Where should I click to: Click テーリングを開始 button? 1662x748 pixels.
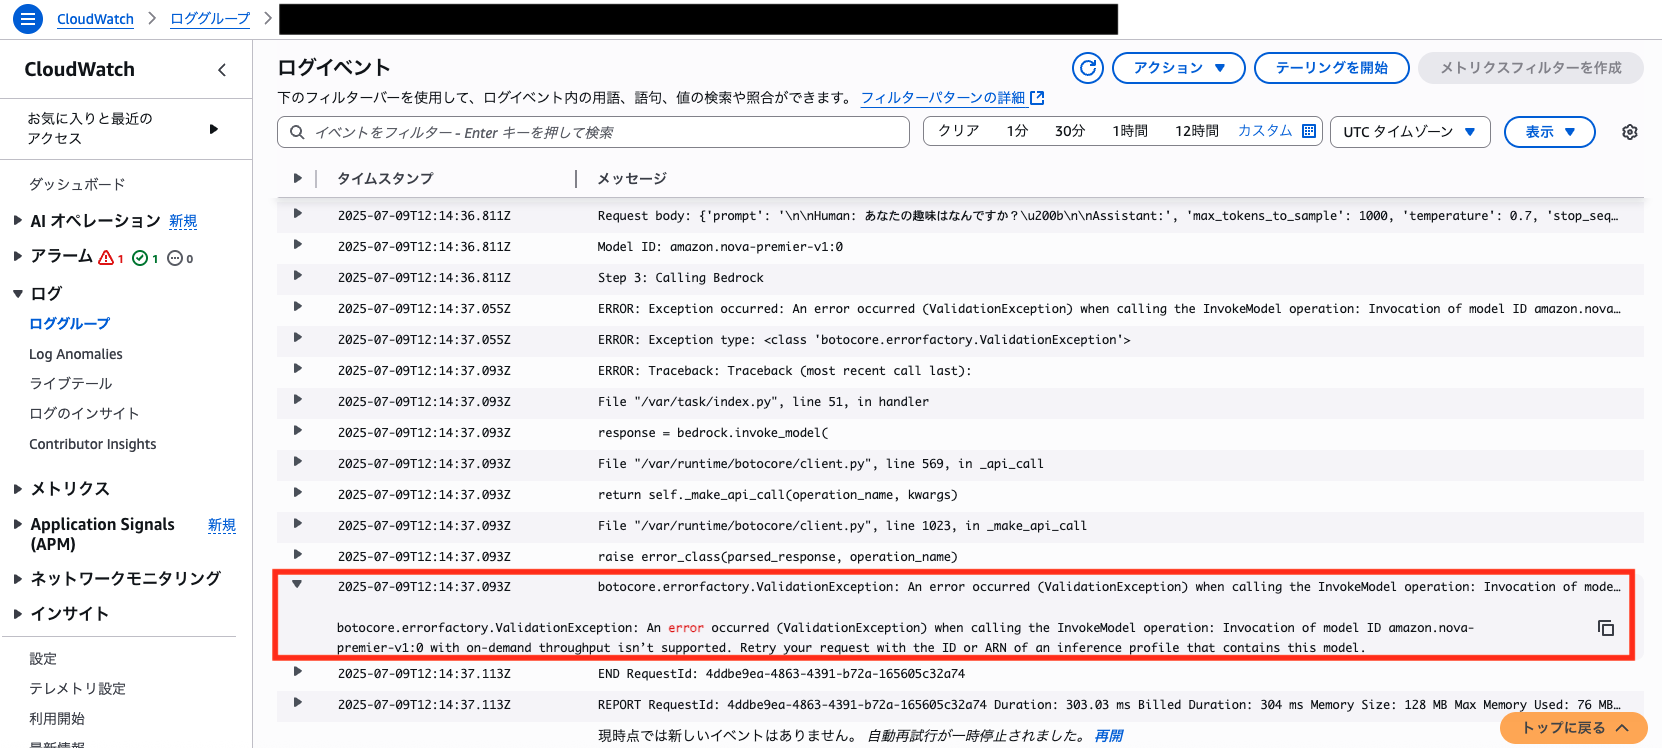tap(1331, 68)
